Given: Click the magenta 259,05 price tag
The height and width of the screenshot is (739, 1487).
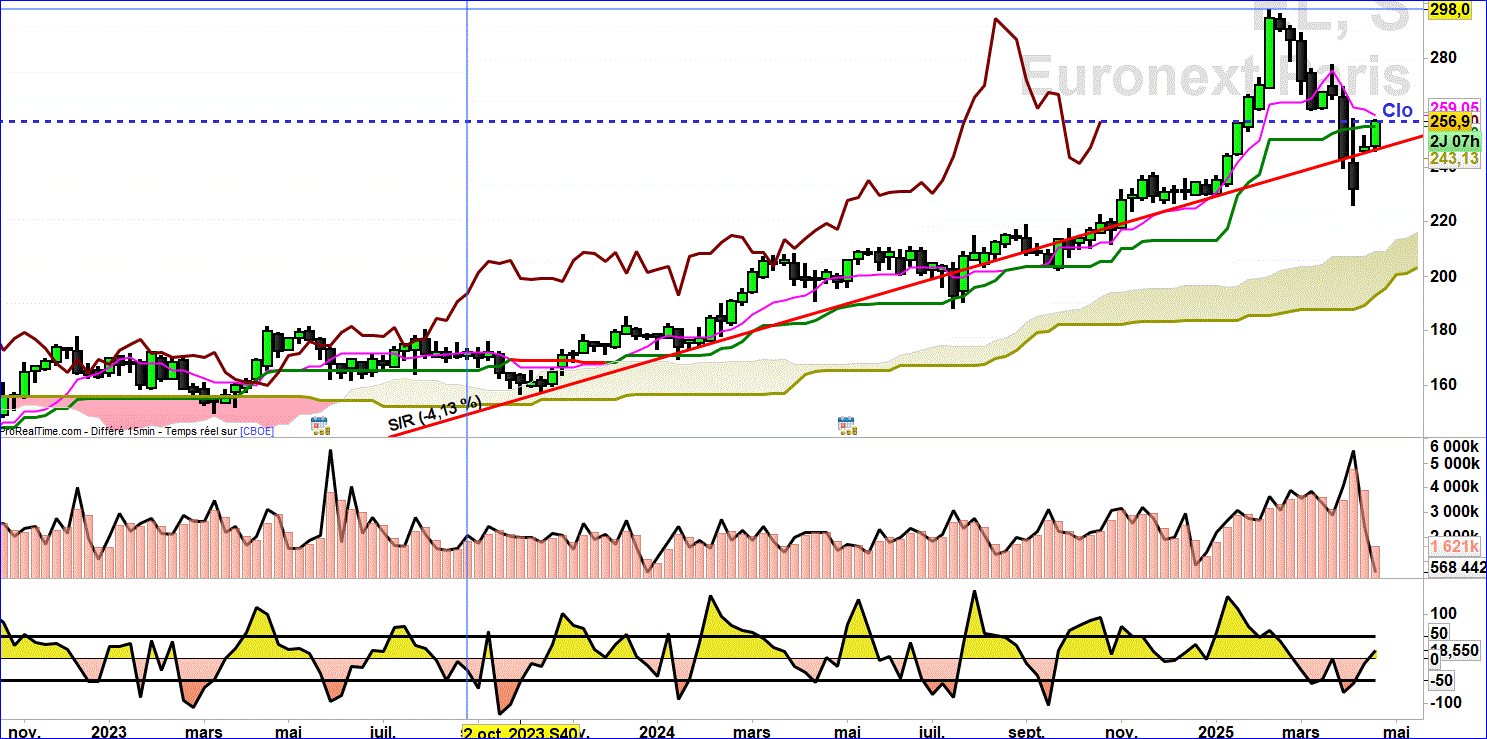Looking at the screenshot, I should coord(1455,107).
